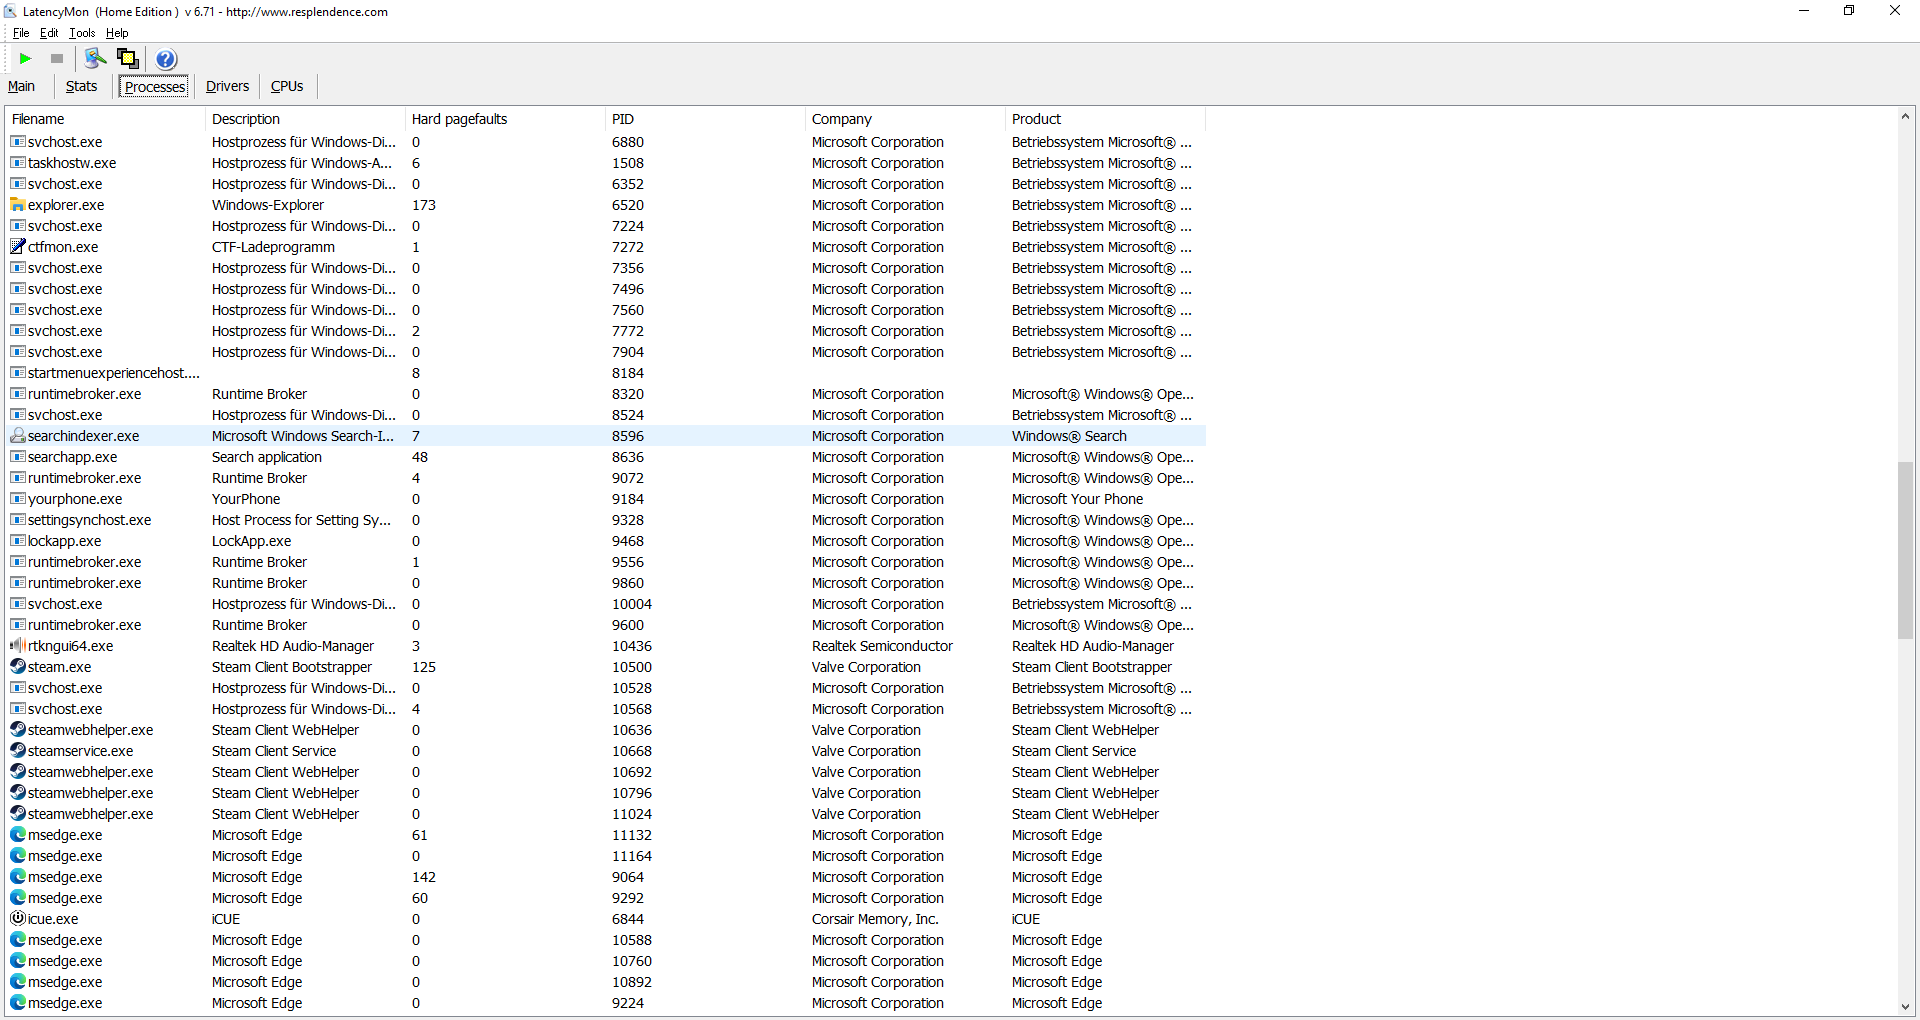This screenshot has height=1020, width=1920.
Task: Select the LockApp.exe description cell
Action: [x=252, y=541]
